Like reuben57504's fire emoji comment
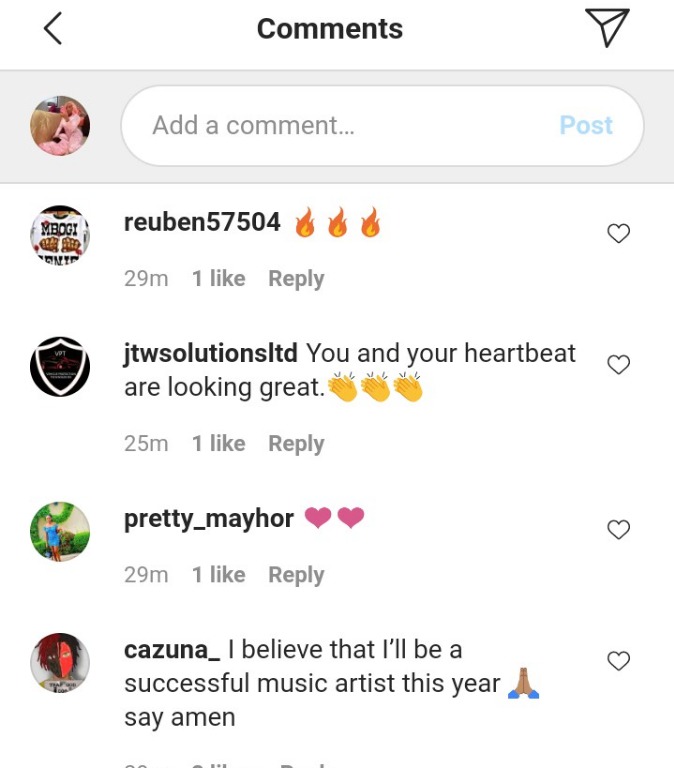Screen dimensions: 674x768 (x=618, y=233)
